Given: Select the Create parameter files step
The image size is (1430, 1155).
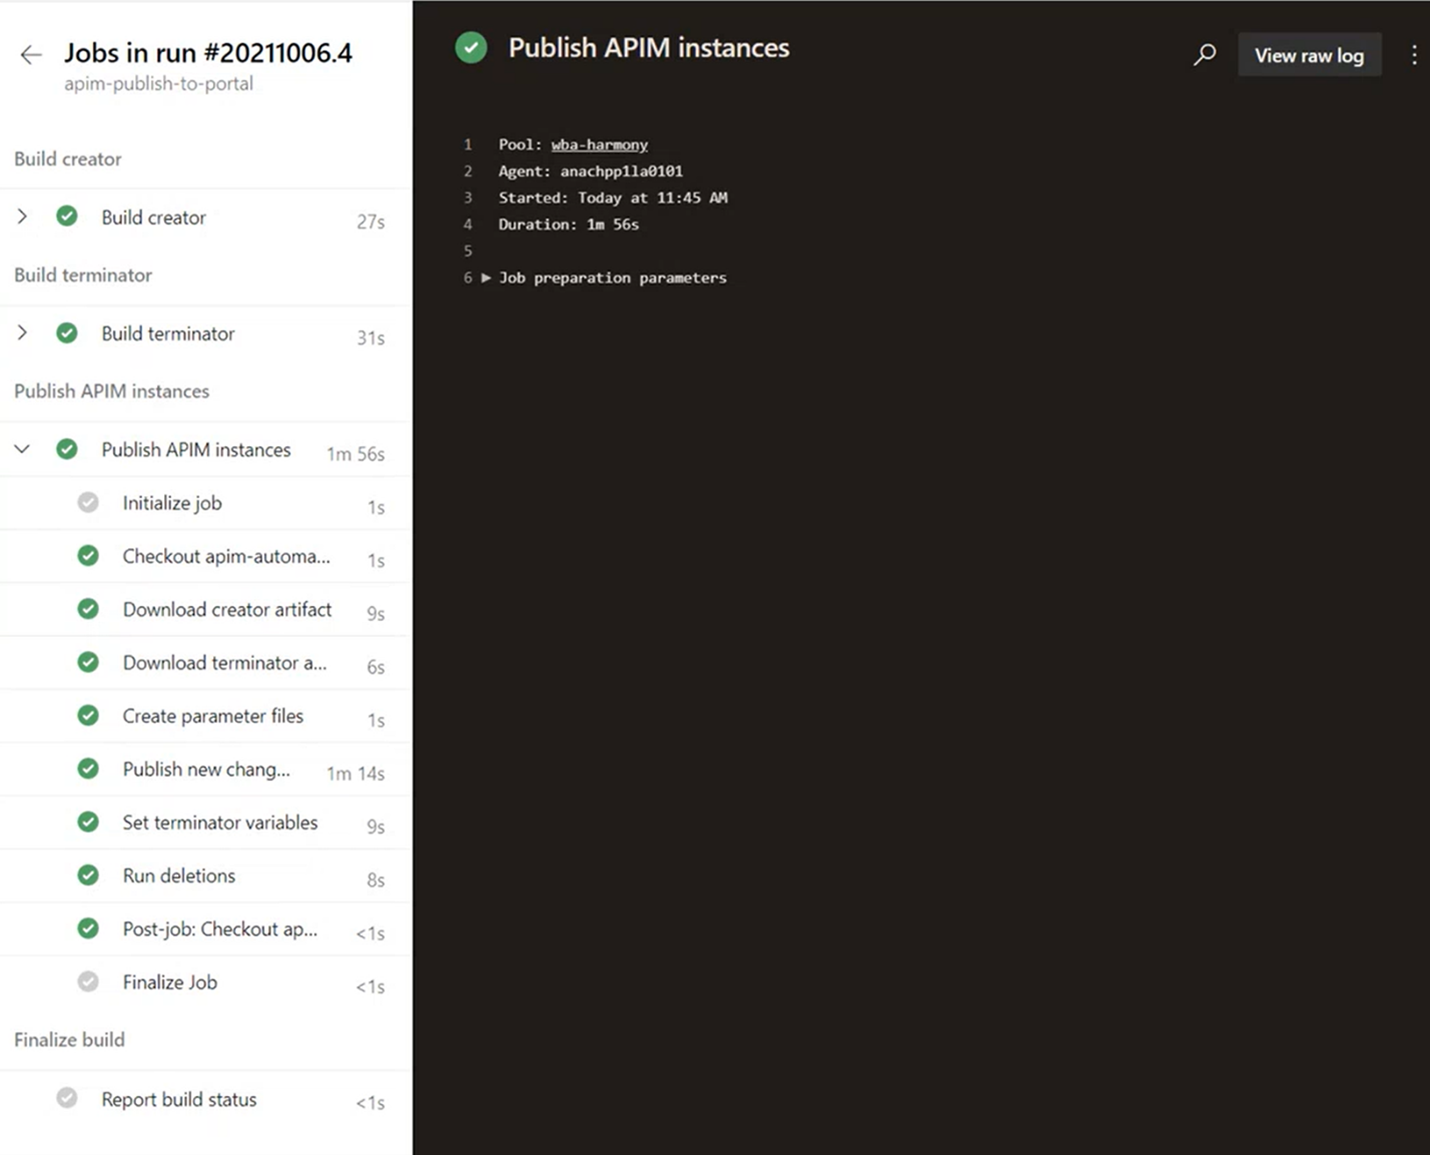Looking at the screenshot, I should tap(213, 716).
